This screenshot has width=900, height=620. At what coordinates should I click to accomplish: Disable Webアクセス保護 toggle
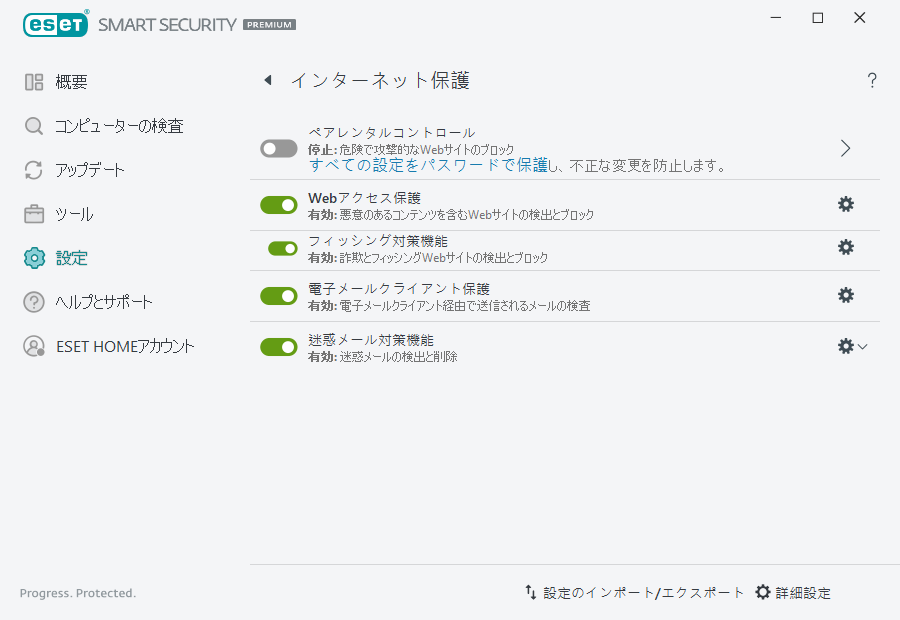278,203
